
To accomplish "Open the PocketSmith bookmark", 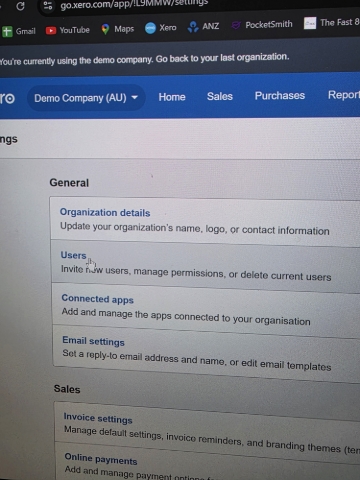I will (x=262, y=25).
